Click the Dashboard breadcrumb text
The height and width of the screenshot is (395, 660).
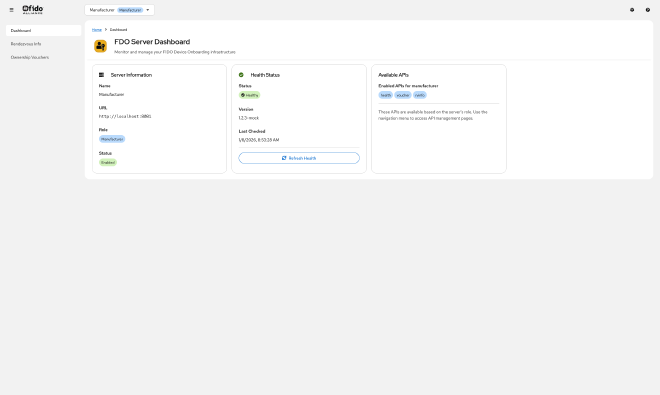(x=118, y=30)
